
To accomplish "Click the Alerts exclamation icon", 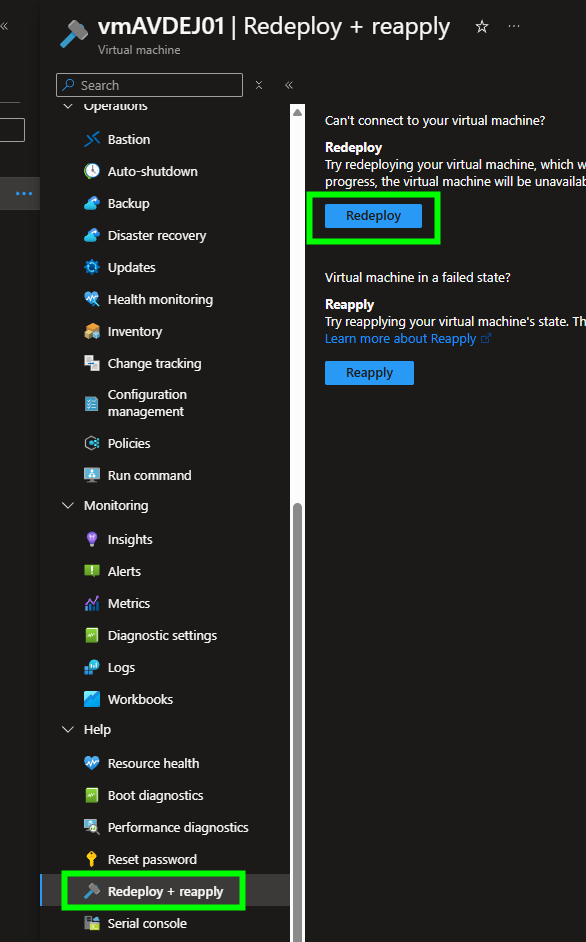I will click(92, 571).
